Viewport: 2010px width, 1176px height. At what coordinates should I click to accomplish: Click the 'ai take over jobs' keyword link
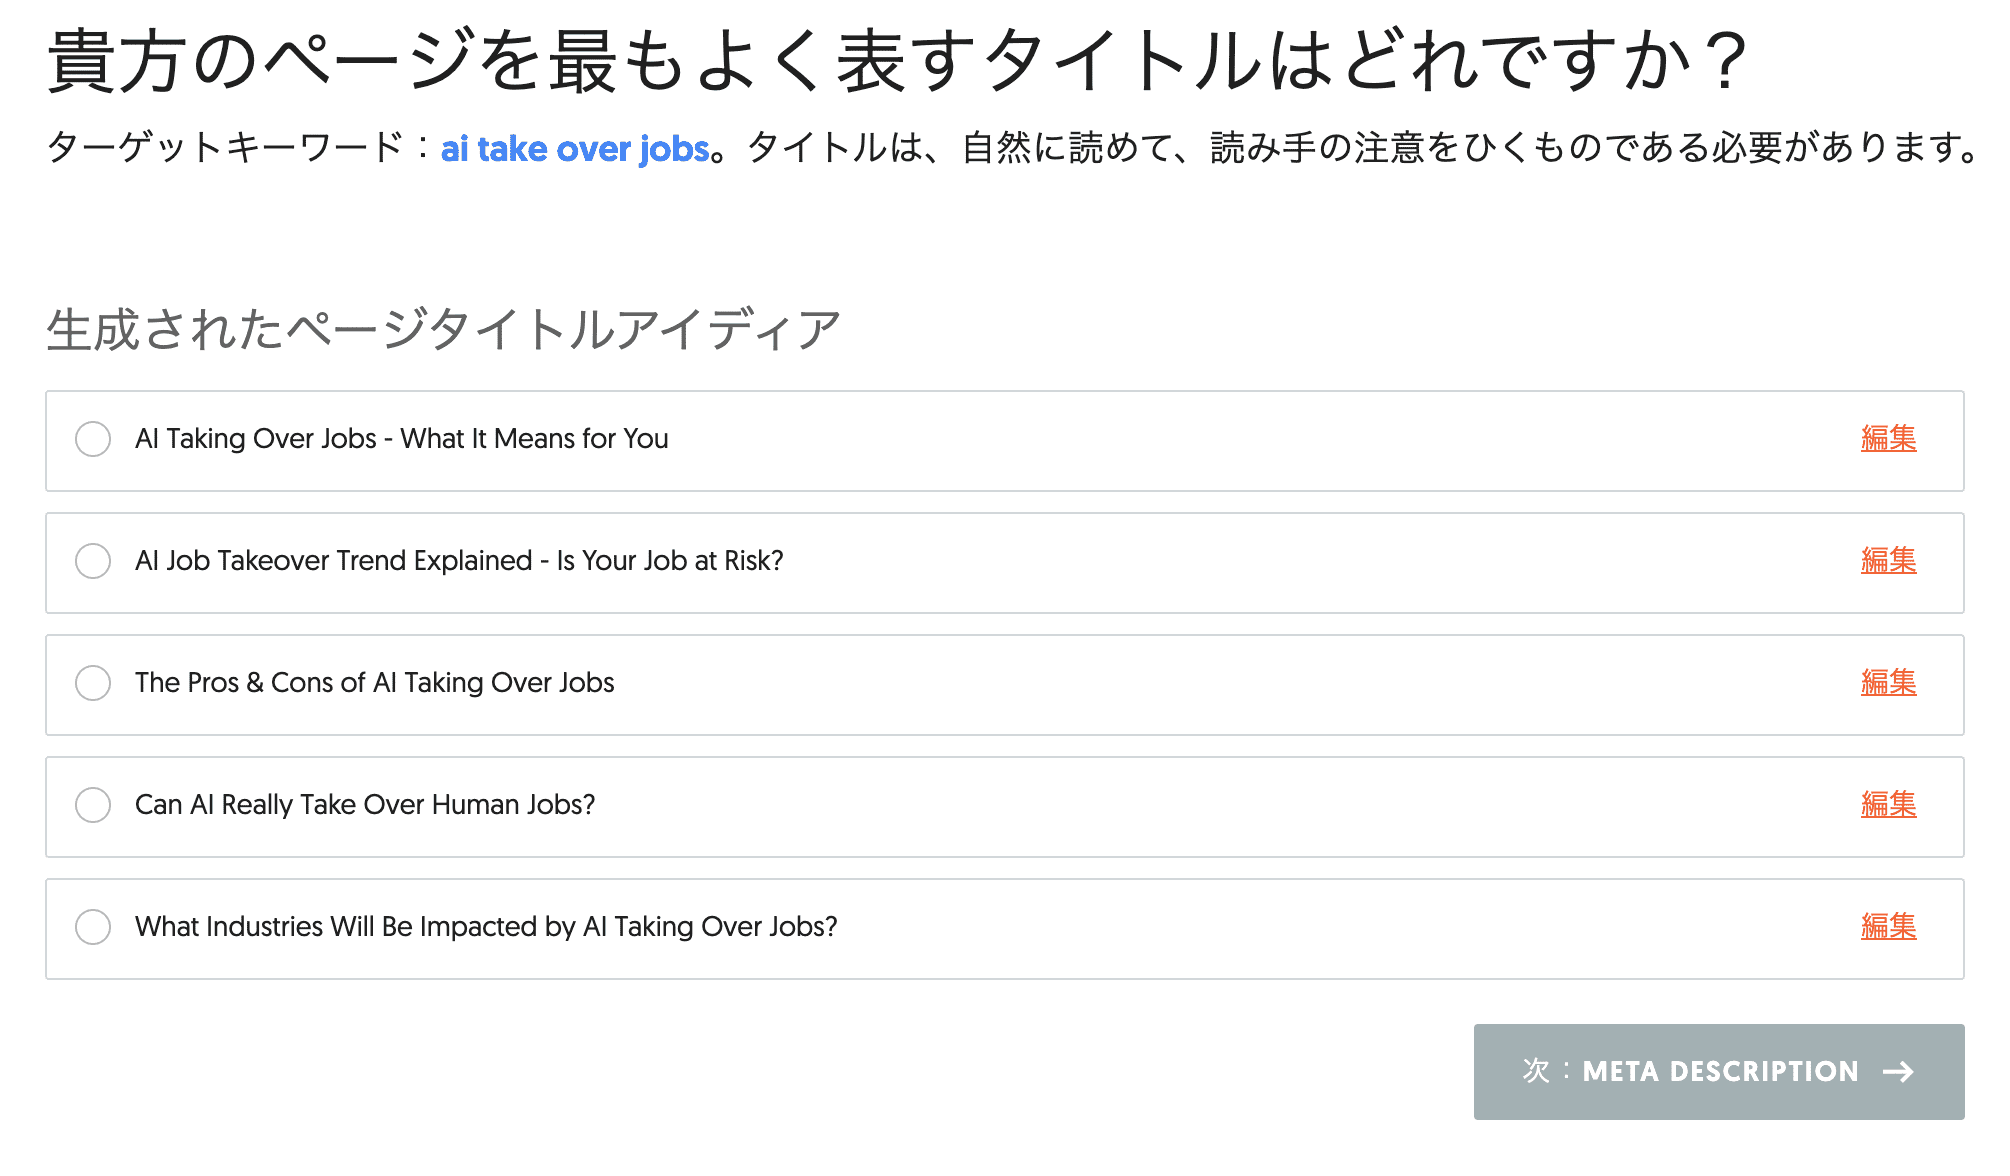click(577, 148)
